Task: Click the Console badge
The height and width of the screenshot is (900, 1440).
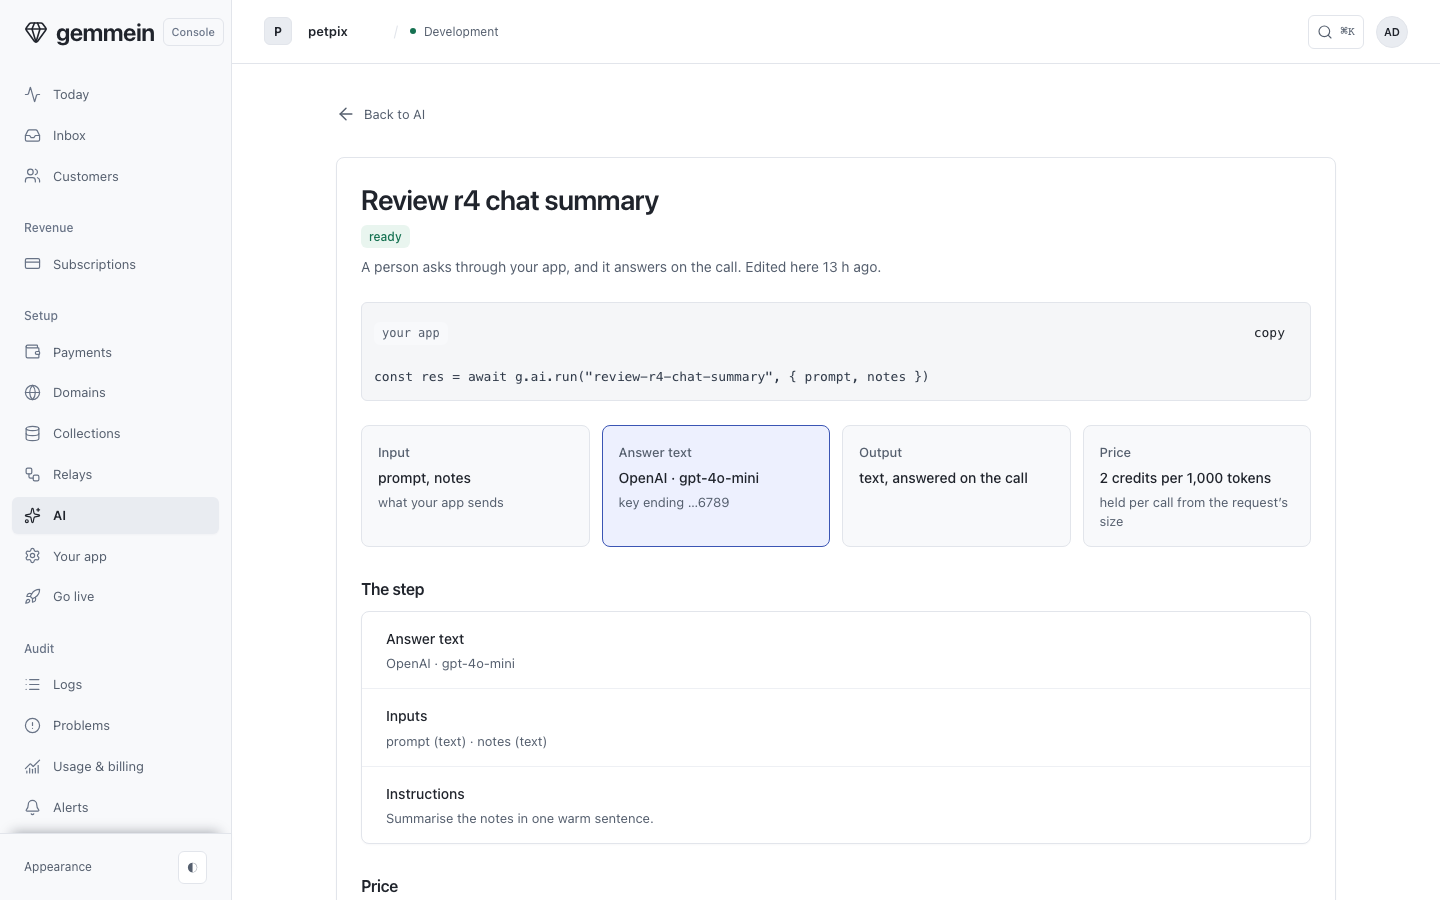Action: coord(193,32)
